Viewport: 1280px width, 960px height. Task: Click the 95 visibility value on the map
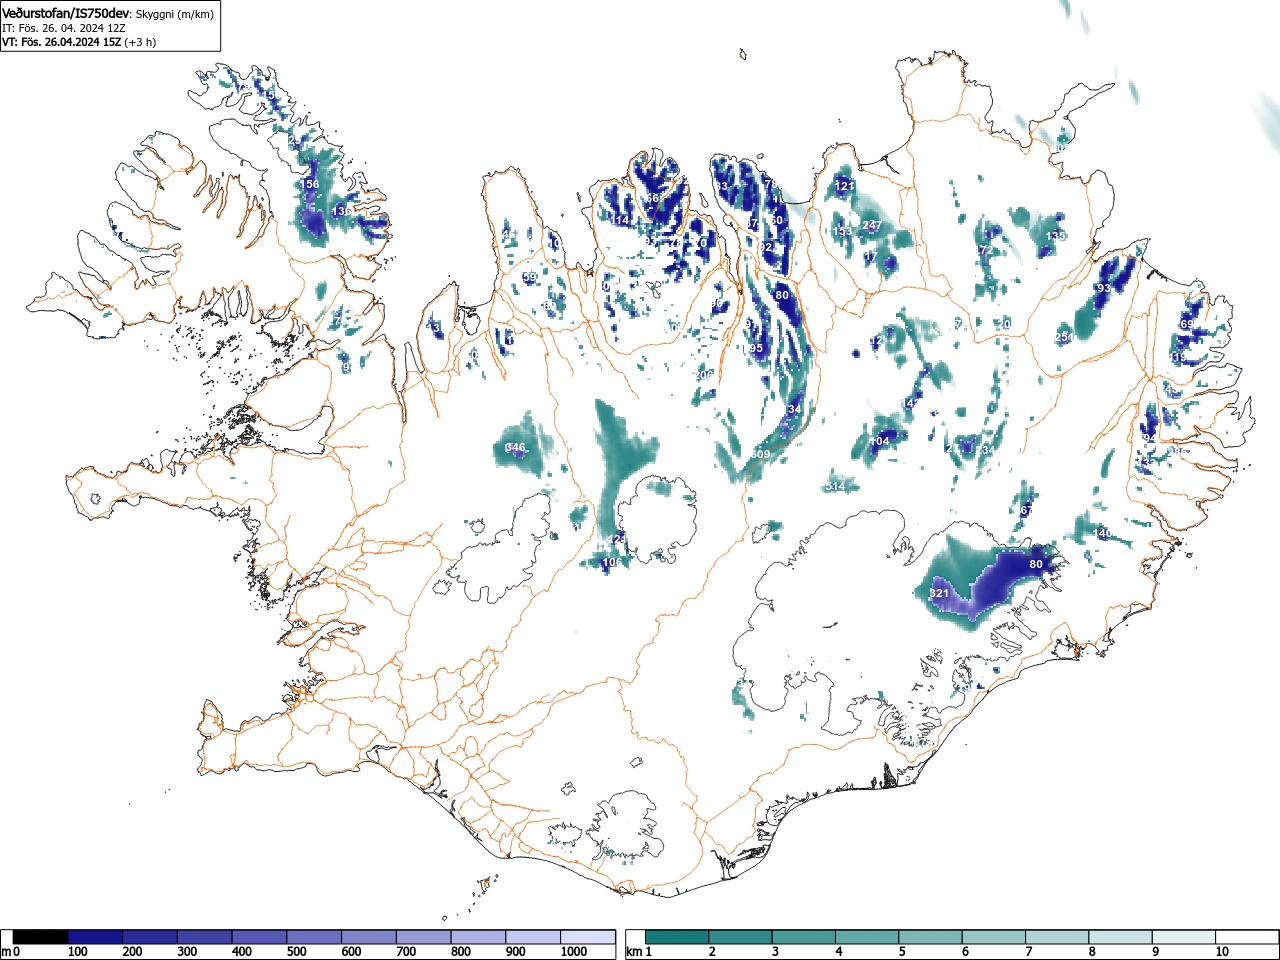click(756, 349)
